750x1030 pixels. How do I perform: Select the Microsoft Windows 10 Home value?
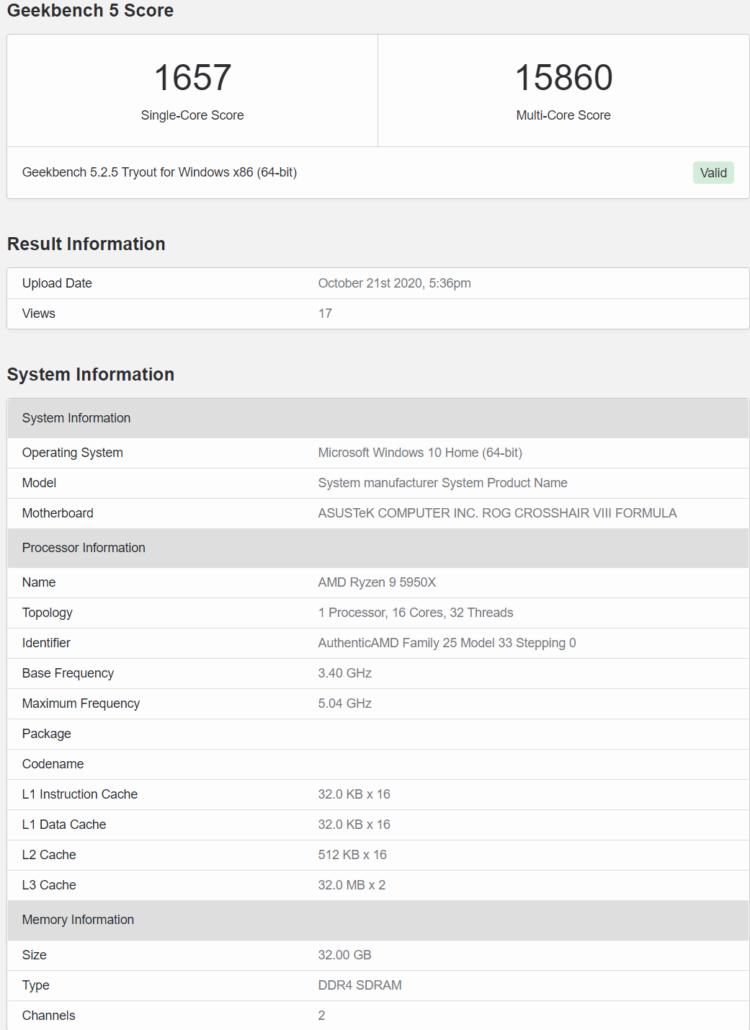click(420, 452)
